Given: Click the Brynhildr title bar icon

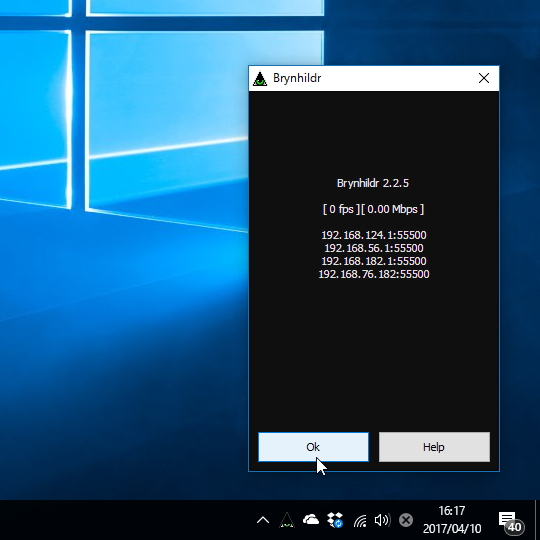Looking at the screenshot, I should coord(260,79).
